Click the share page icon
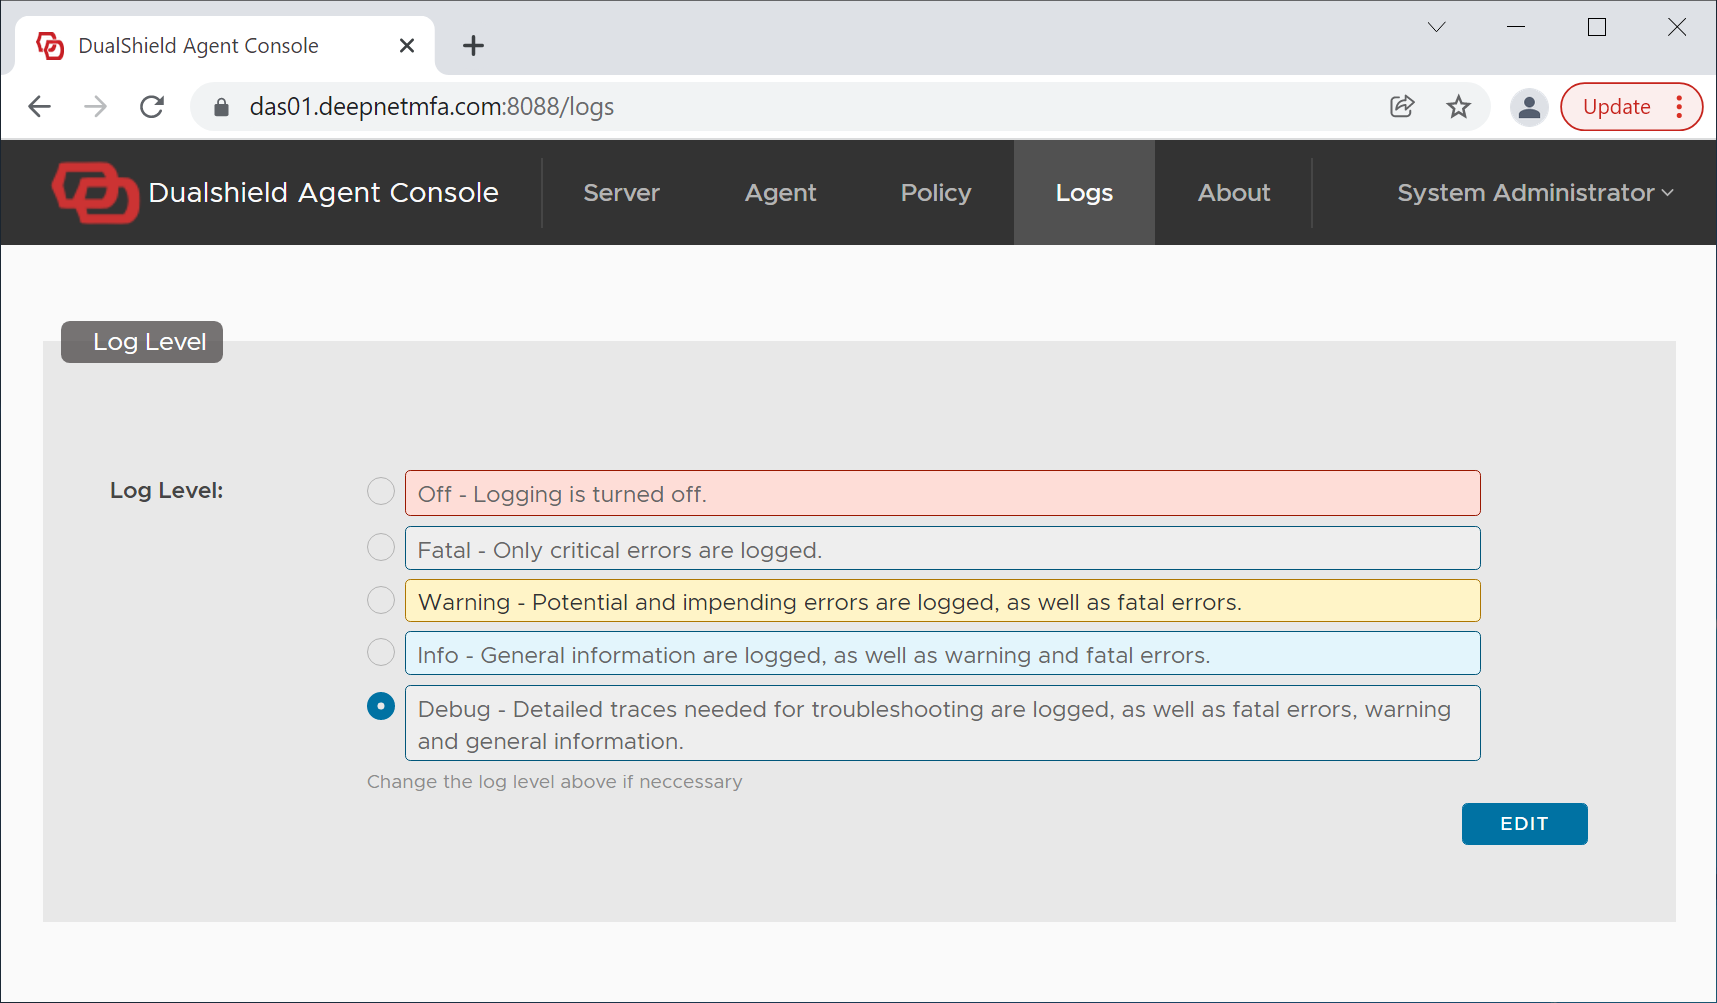This screenshot has height=1003, width=1717. point(1402,107)
